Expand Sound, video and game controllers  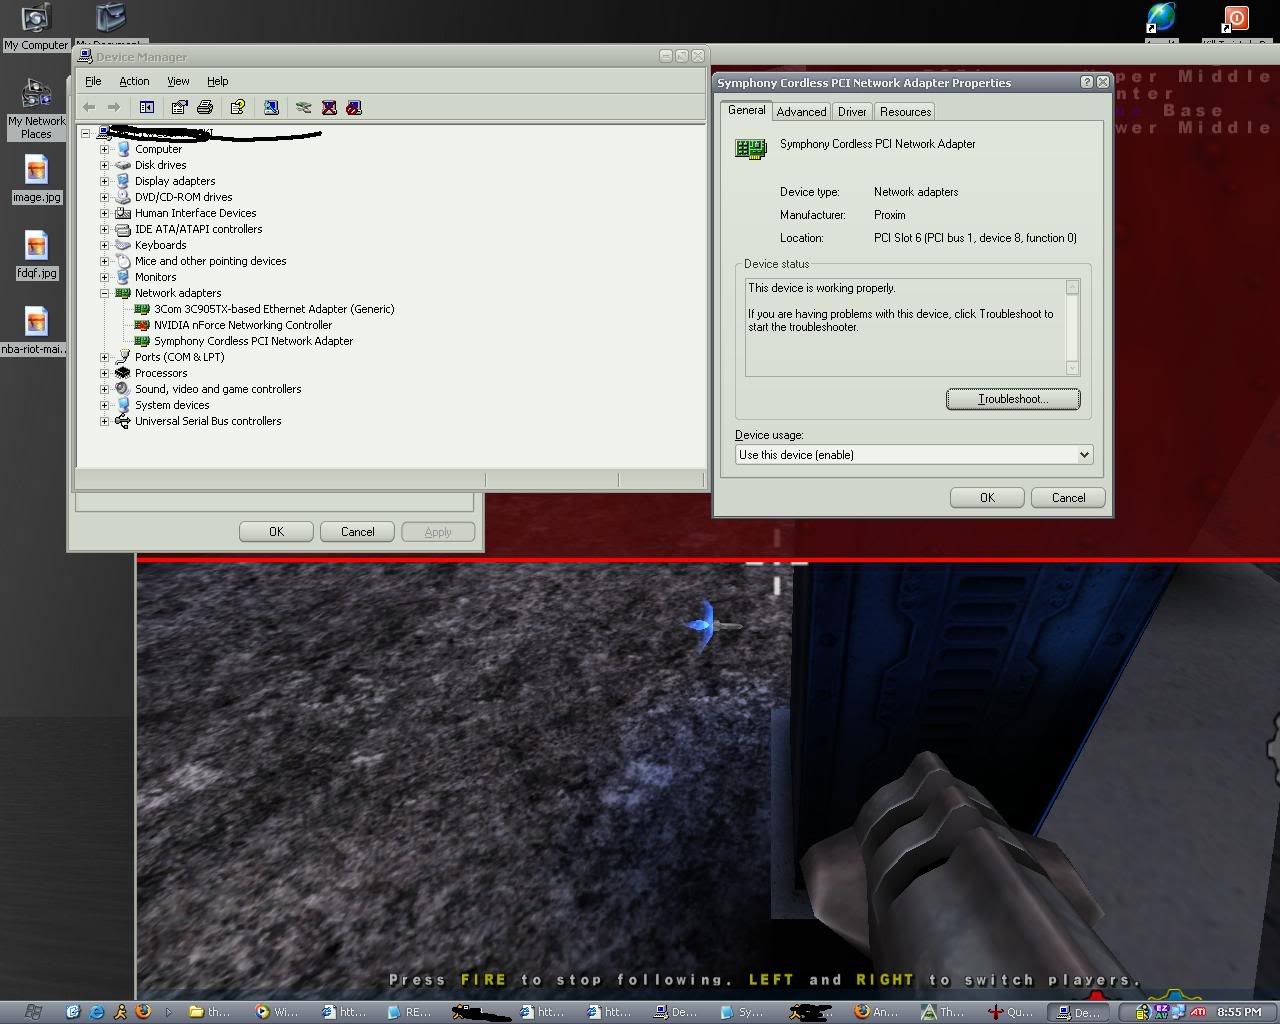[x=104, y=389]
